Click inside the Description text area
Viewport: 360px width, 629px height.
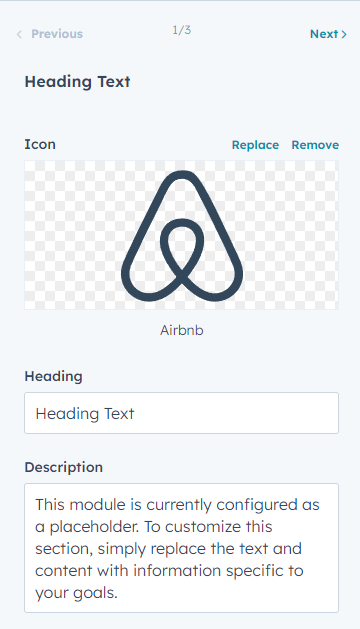pyautogui.click(x=181, y=548)
